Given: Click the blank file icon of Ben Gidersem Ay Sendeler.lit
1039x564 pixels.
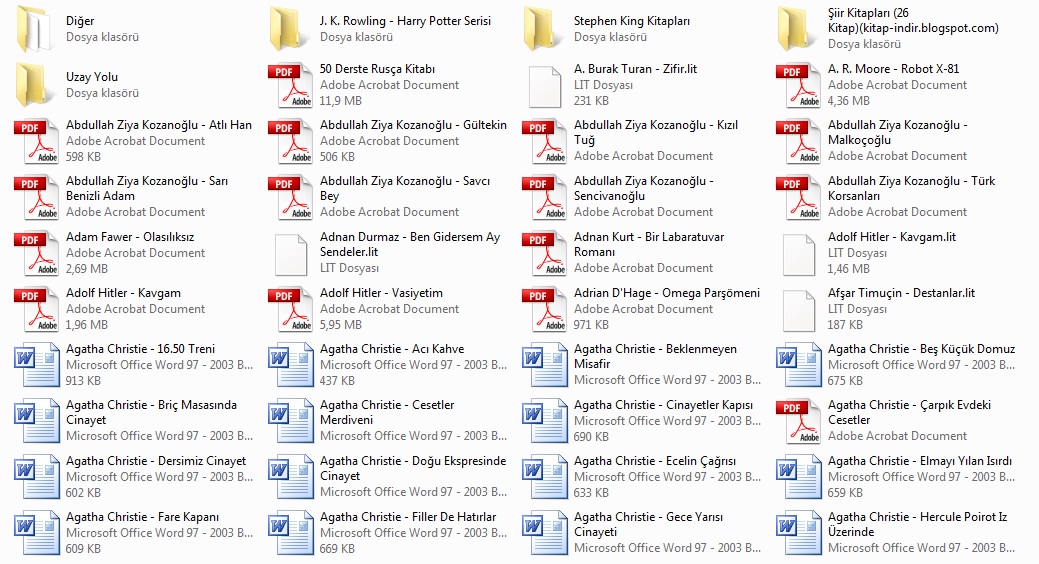Looking at the screenshot, I should [291, 254].
